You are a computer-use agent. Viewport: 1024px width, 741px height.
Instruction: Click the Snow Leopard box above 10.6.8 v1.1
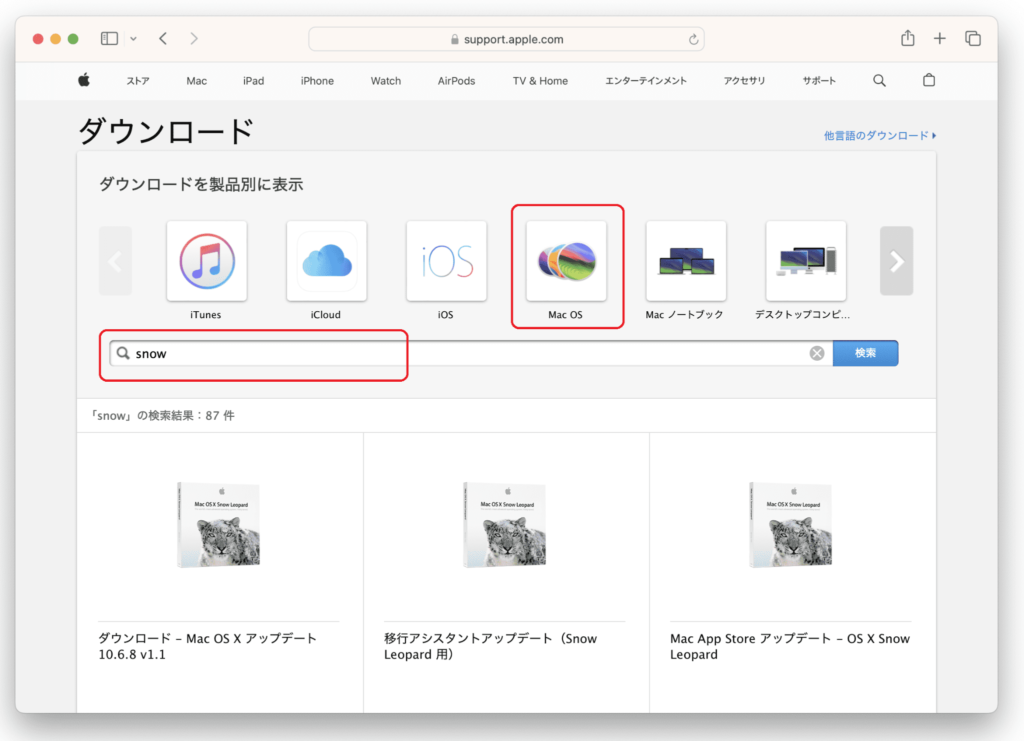tap(219, 525)
